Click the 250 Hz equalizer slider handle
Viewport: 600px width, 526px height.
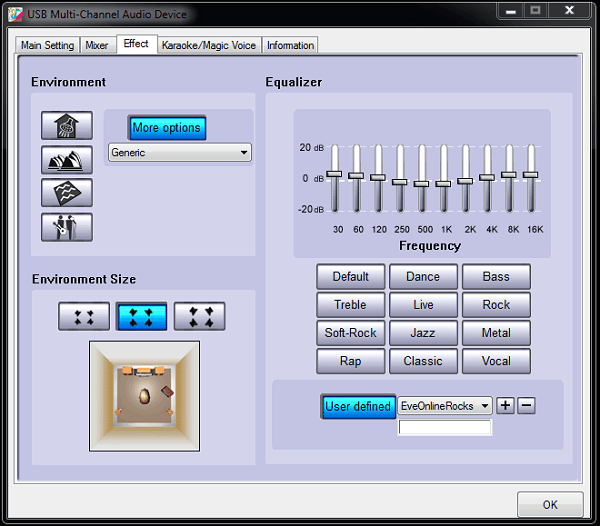point(399,182)
